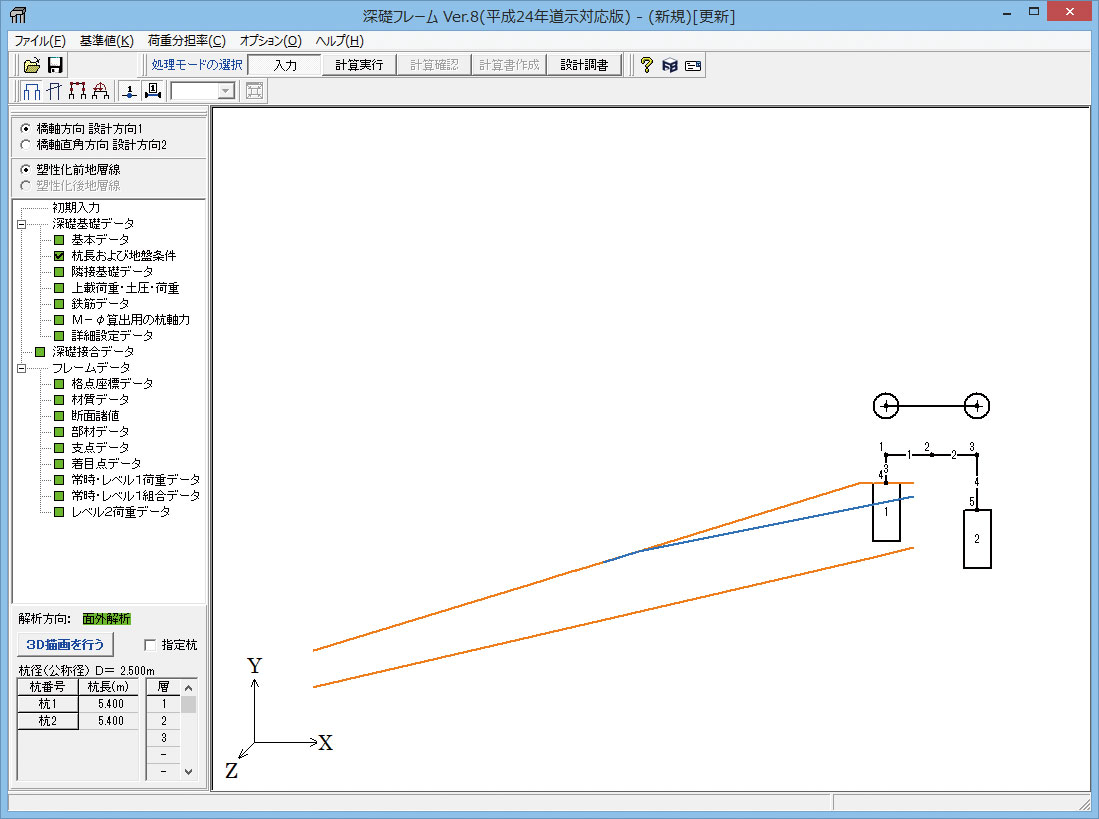
Task: Select layer row 1 in 層 list
Action: [163, 704]
